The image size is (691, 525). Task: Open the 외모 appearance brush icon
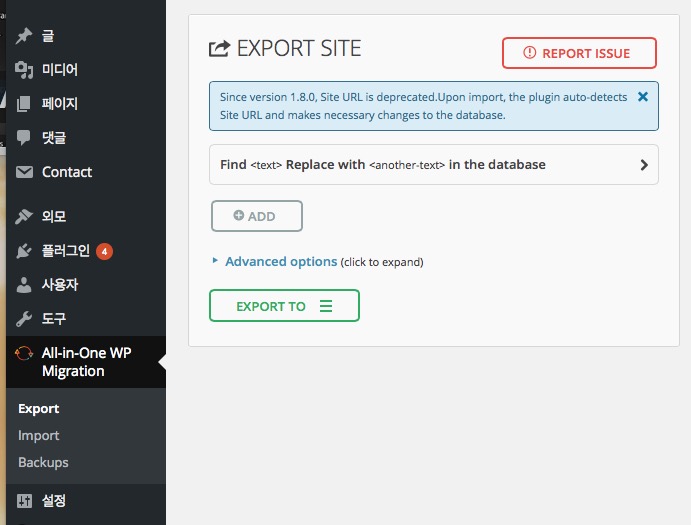[24, 216]
